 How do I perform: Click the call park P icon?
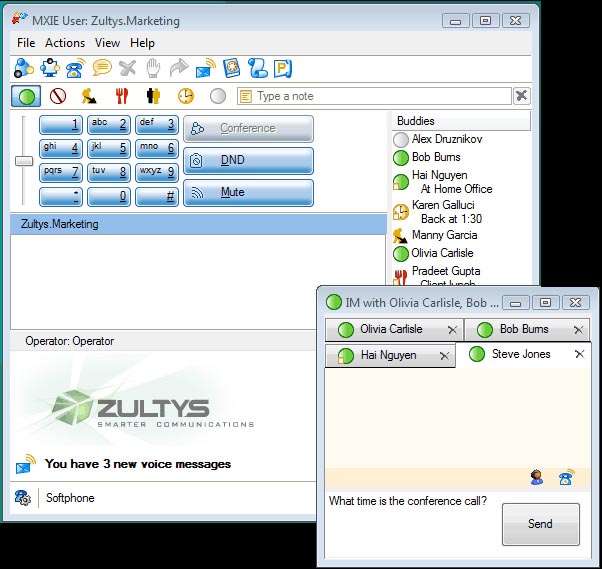(283, 69)
